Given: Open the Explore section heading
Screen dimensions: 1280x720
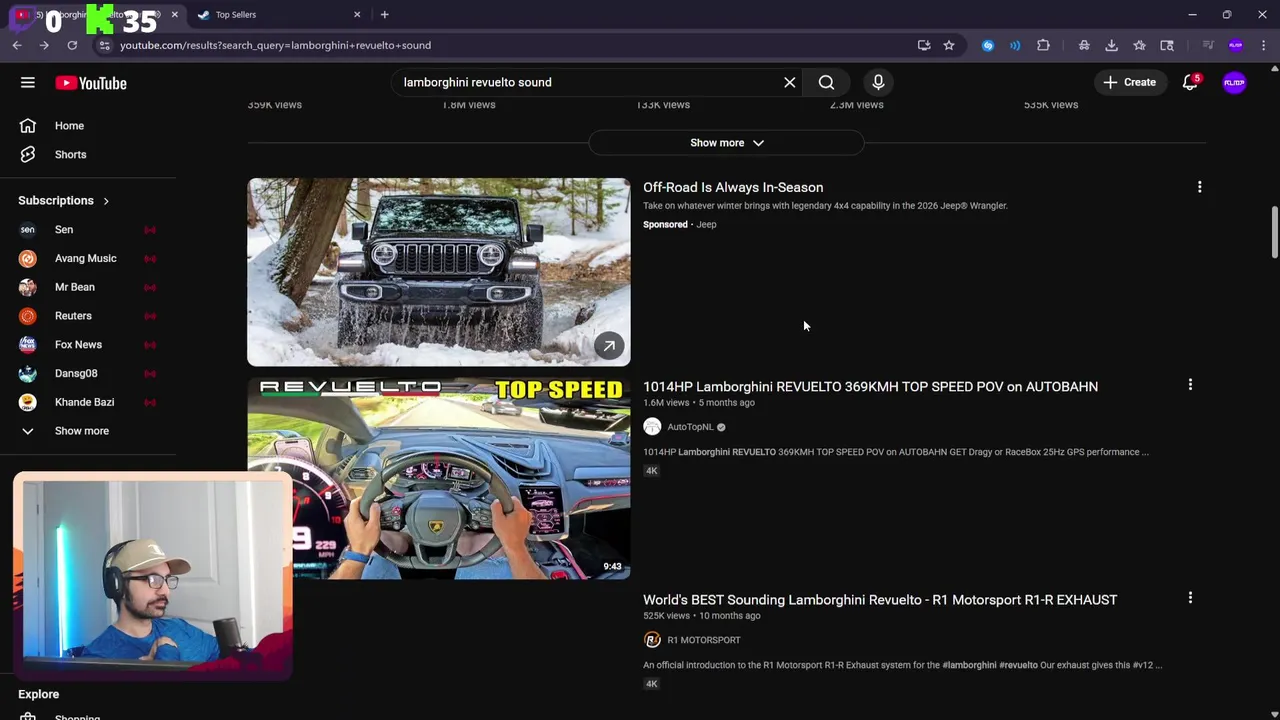Looking at the screenshot, I should pyautogui.click(x=39, y=694).
